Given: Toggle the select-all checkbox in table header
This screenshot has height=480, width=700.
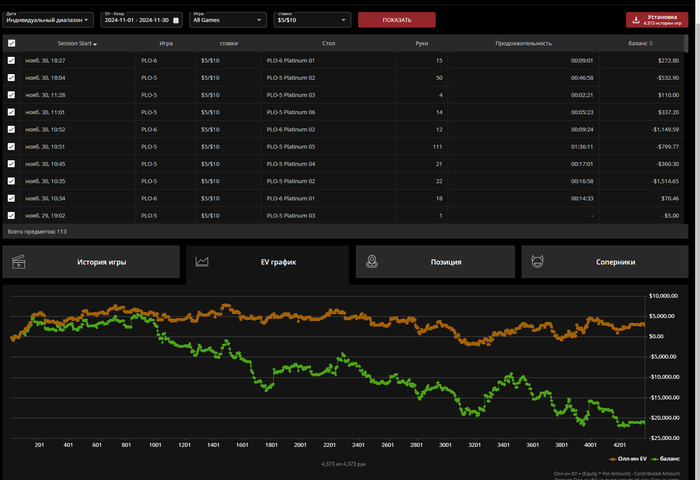Looking at the screenshot, I should click(11, 44).
